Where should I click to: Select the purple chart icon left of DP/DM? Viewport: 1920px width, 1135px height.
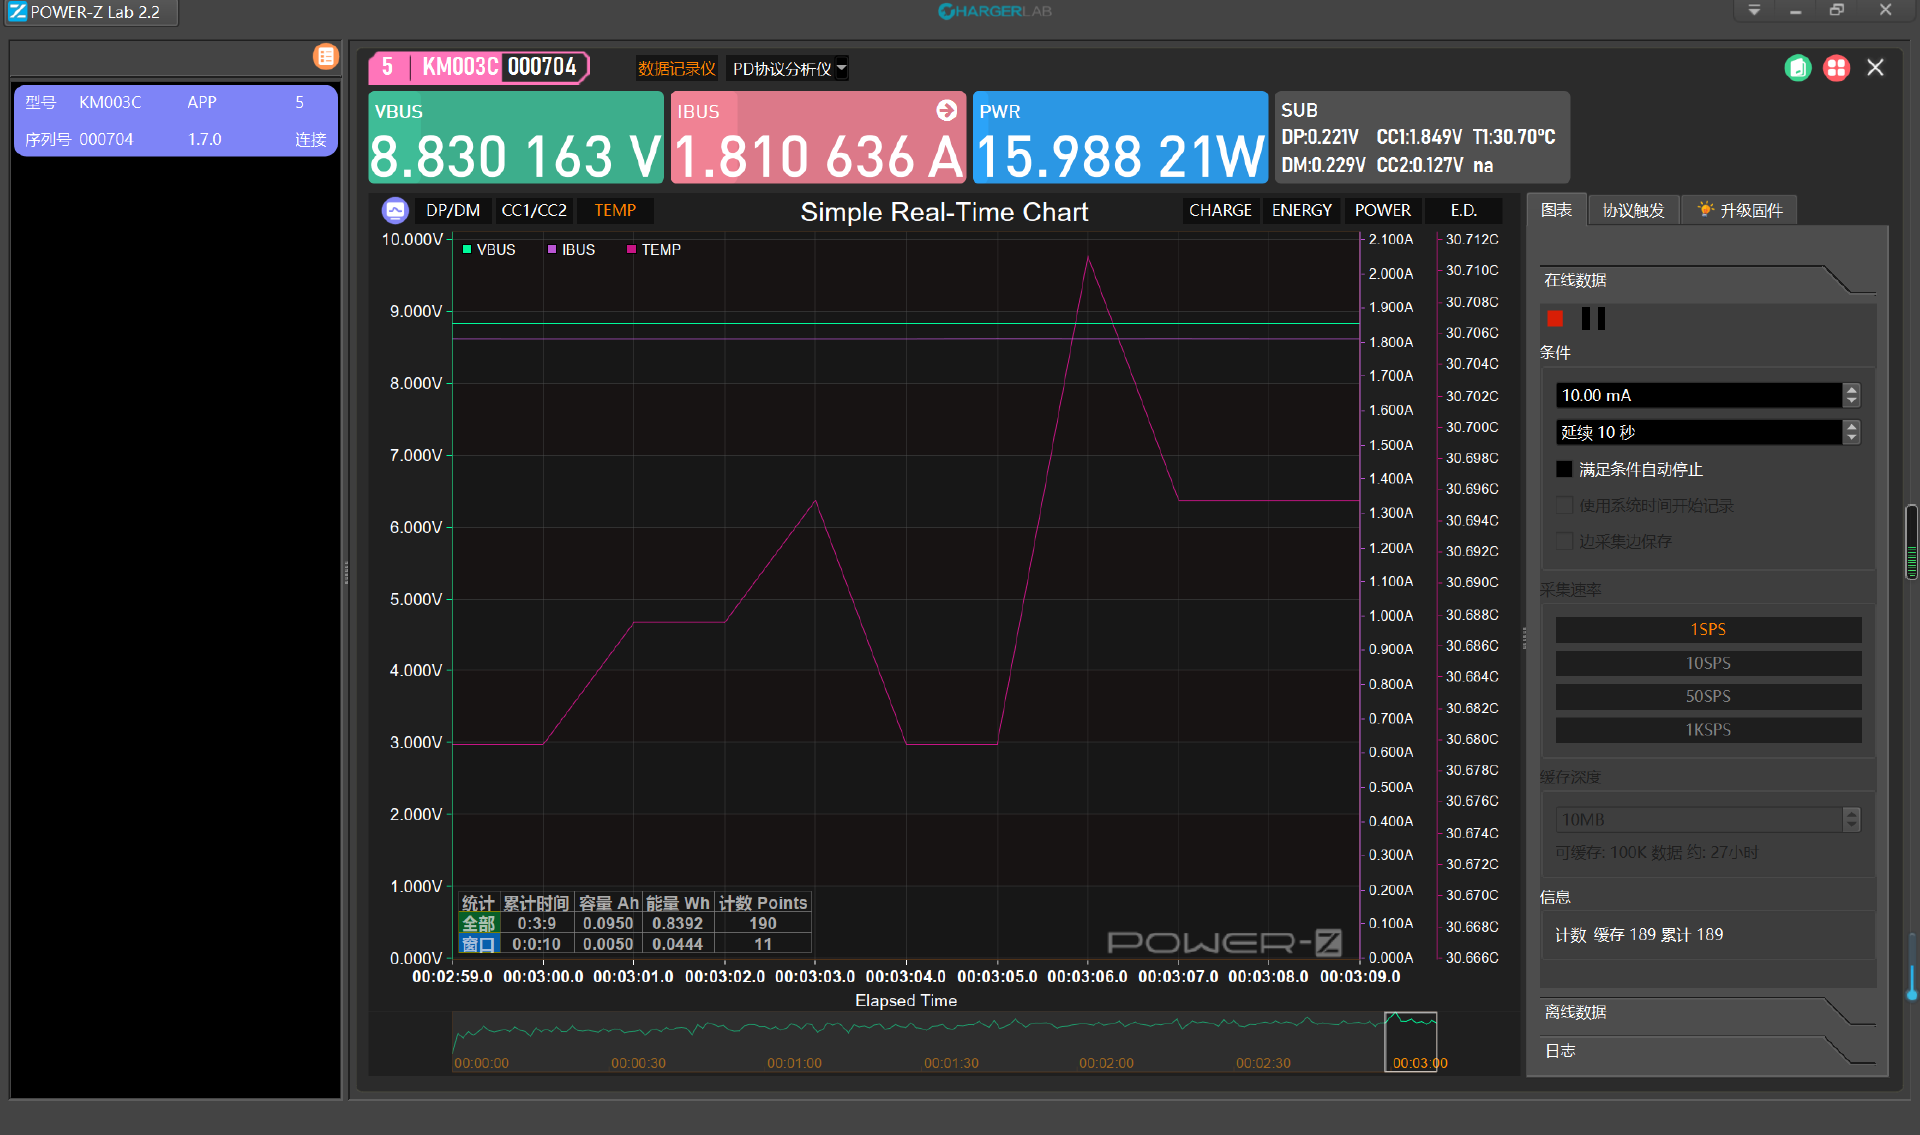coord(395,210)
